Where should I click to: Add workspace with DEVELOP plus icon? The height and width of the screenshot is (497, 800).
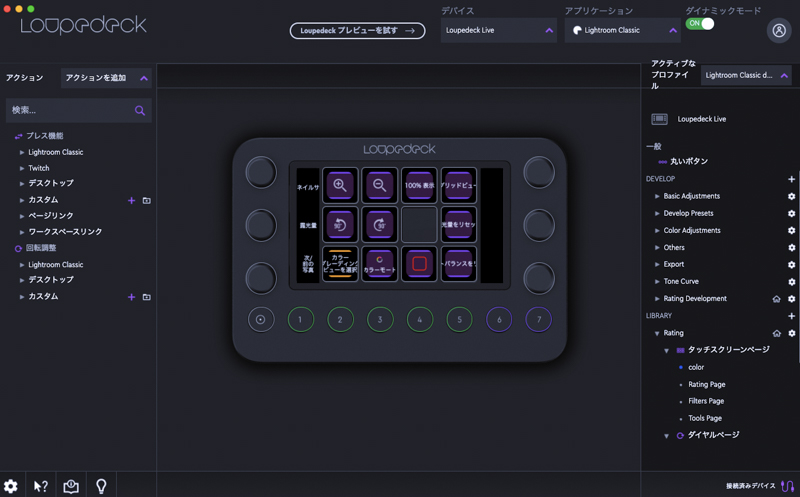tap(791, 179)
